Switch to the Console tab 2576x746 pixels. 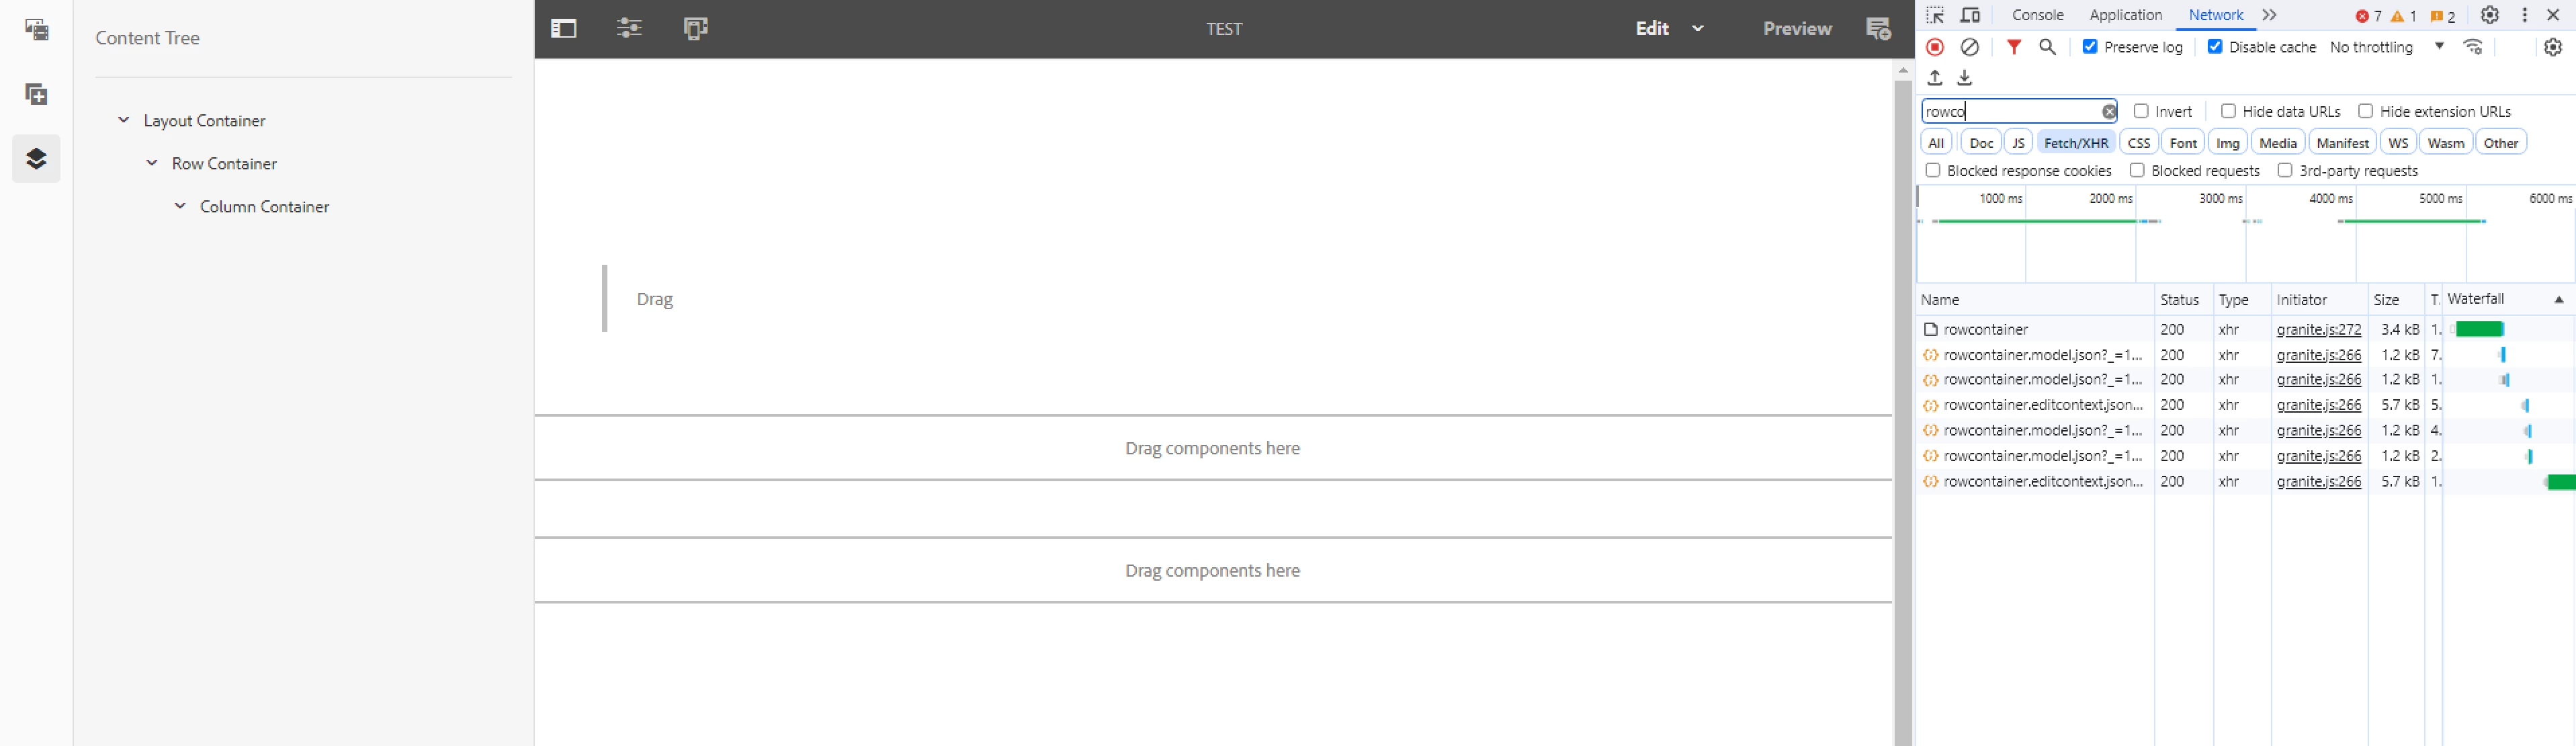pos(2037,15)
